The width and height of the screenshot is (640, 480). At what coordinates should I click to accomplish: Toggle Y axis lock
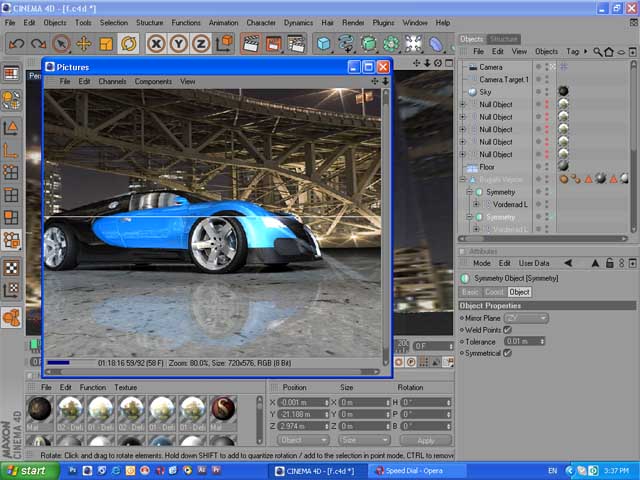coord(178,43)
